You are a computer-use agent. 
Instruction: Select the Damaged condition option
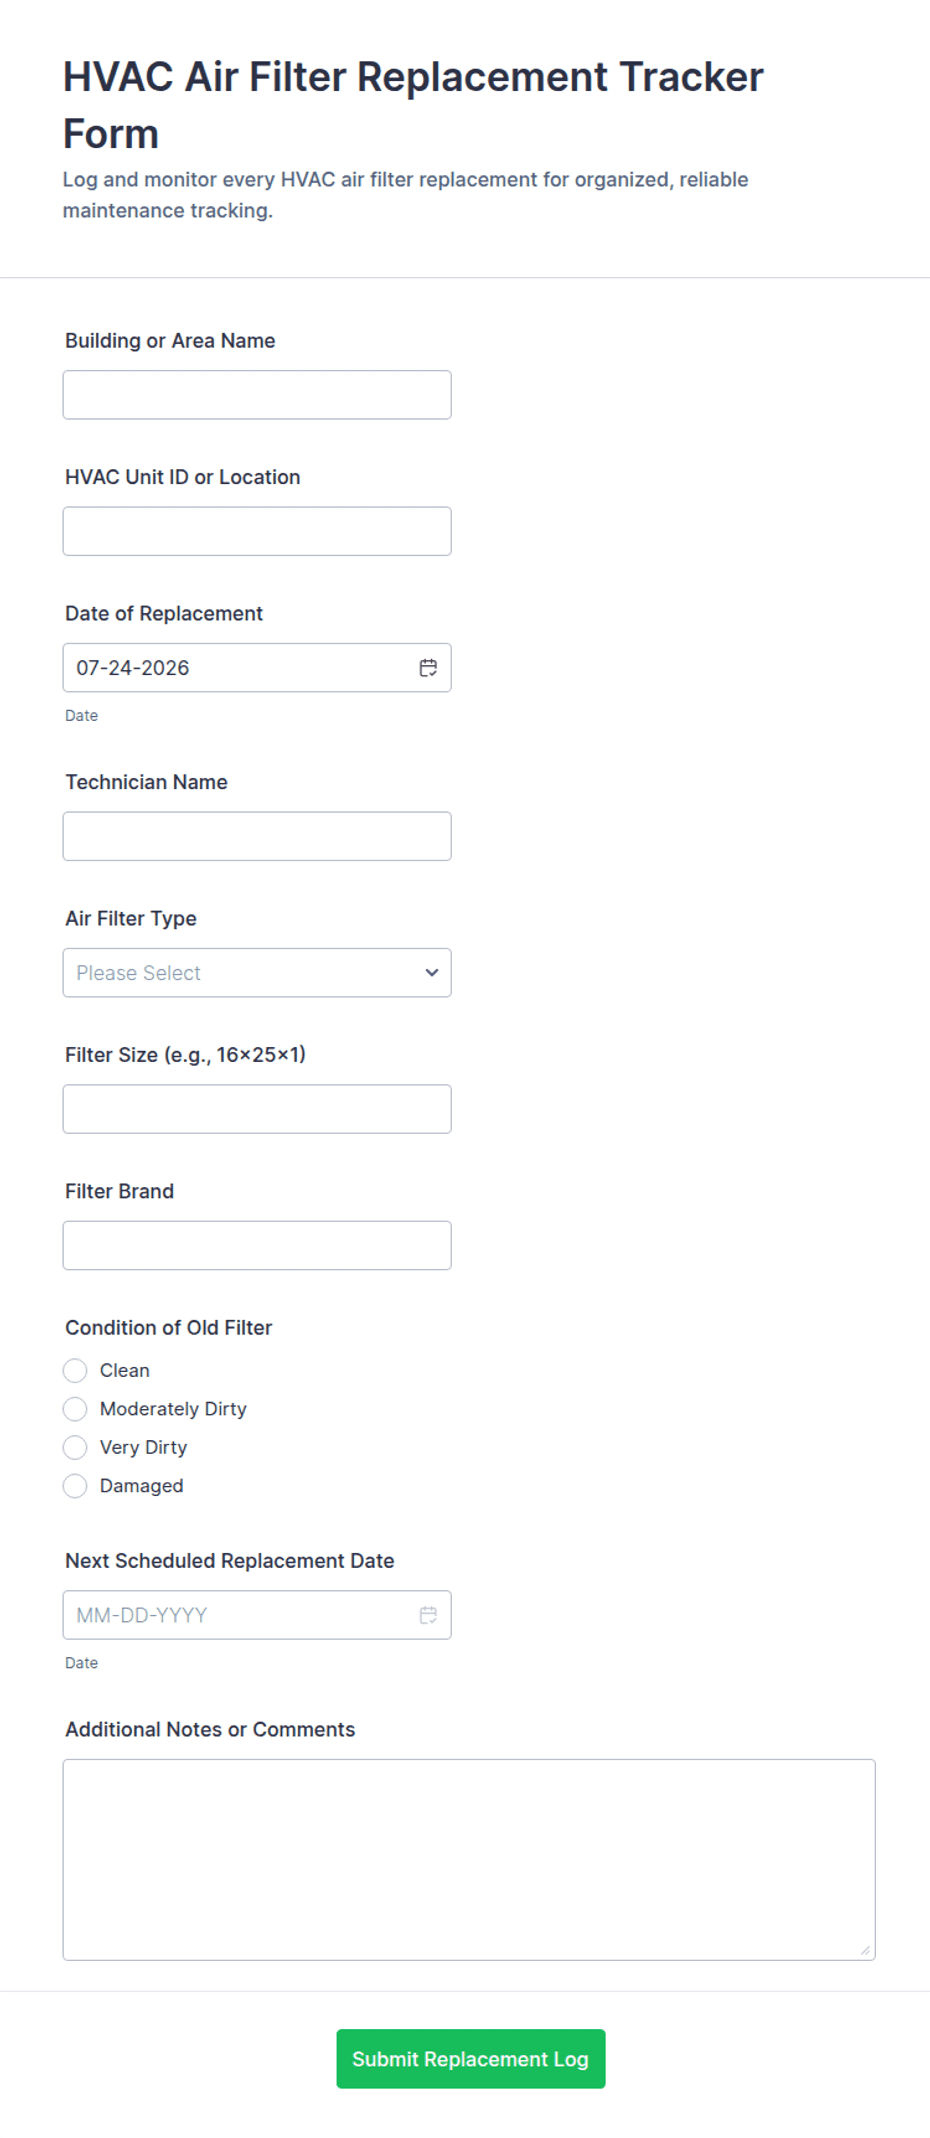pyautogui.click(x=75, y=1486)
